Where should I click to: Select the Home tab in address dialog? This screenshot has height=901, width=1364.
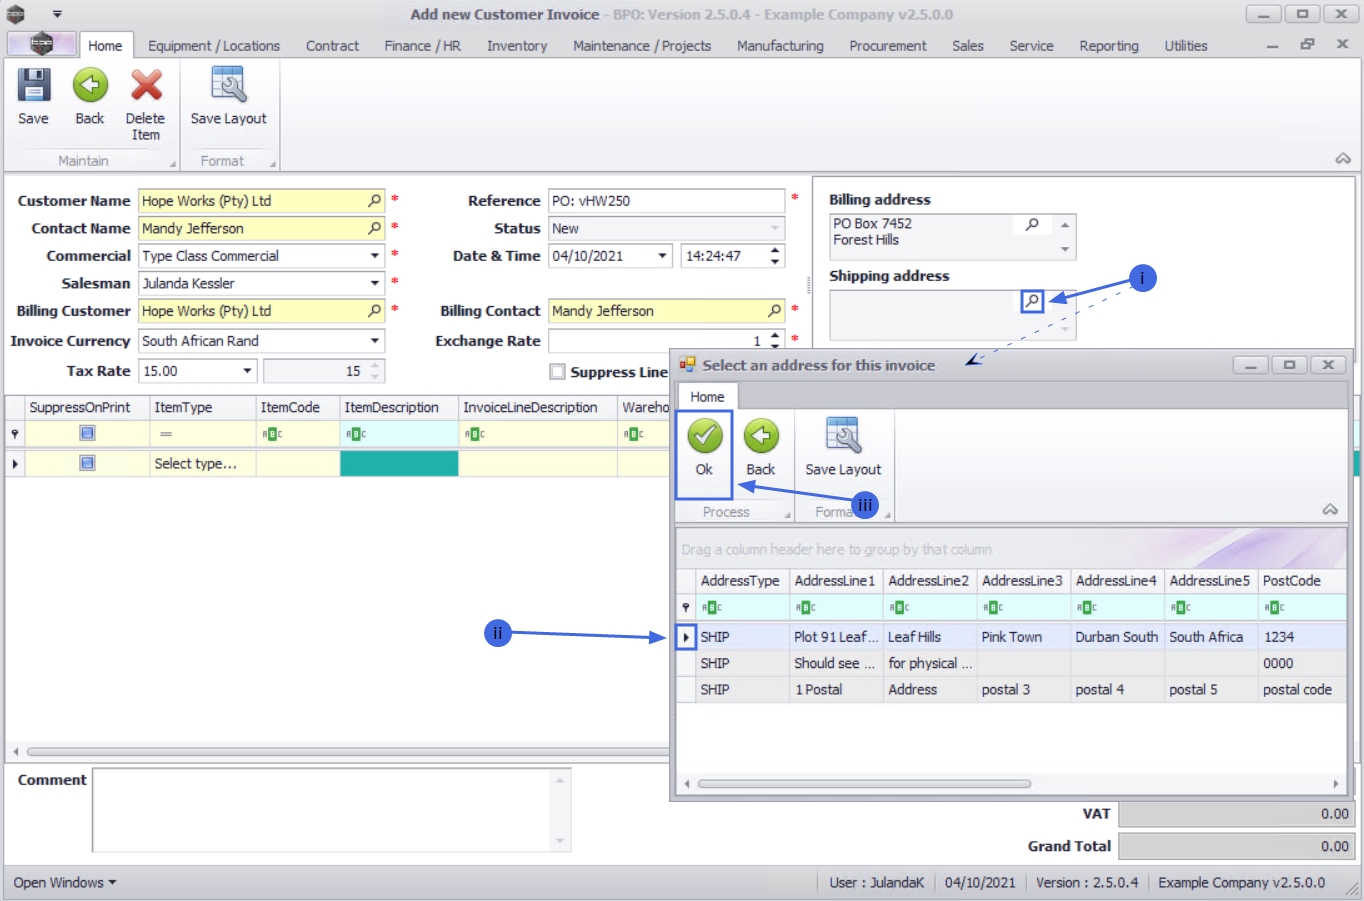coord(707,397)
